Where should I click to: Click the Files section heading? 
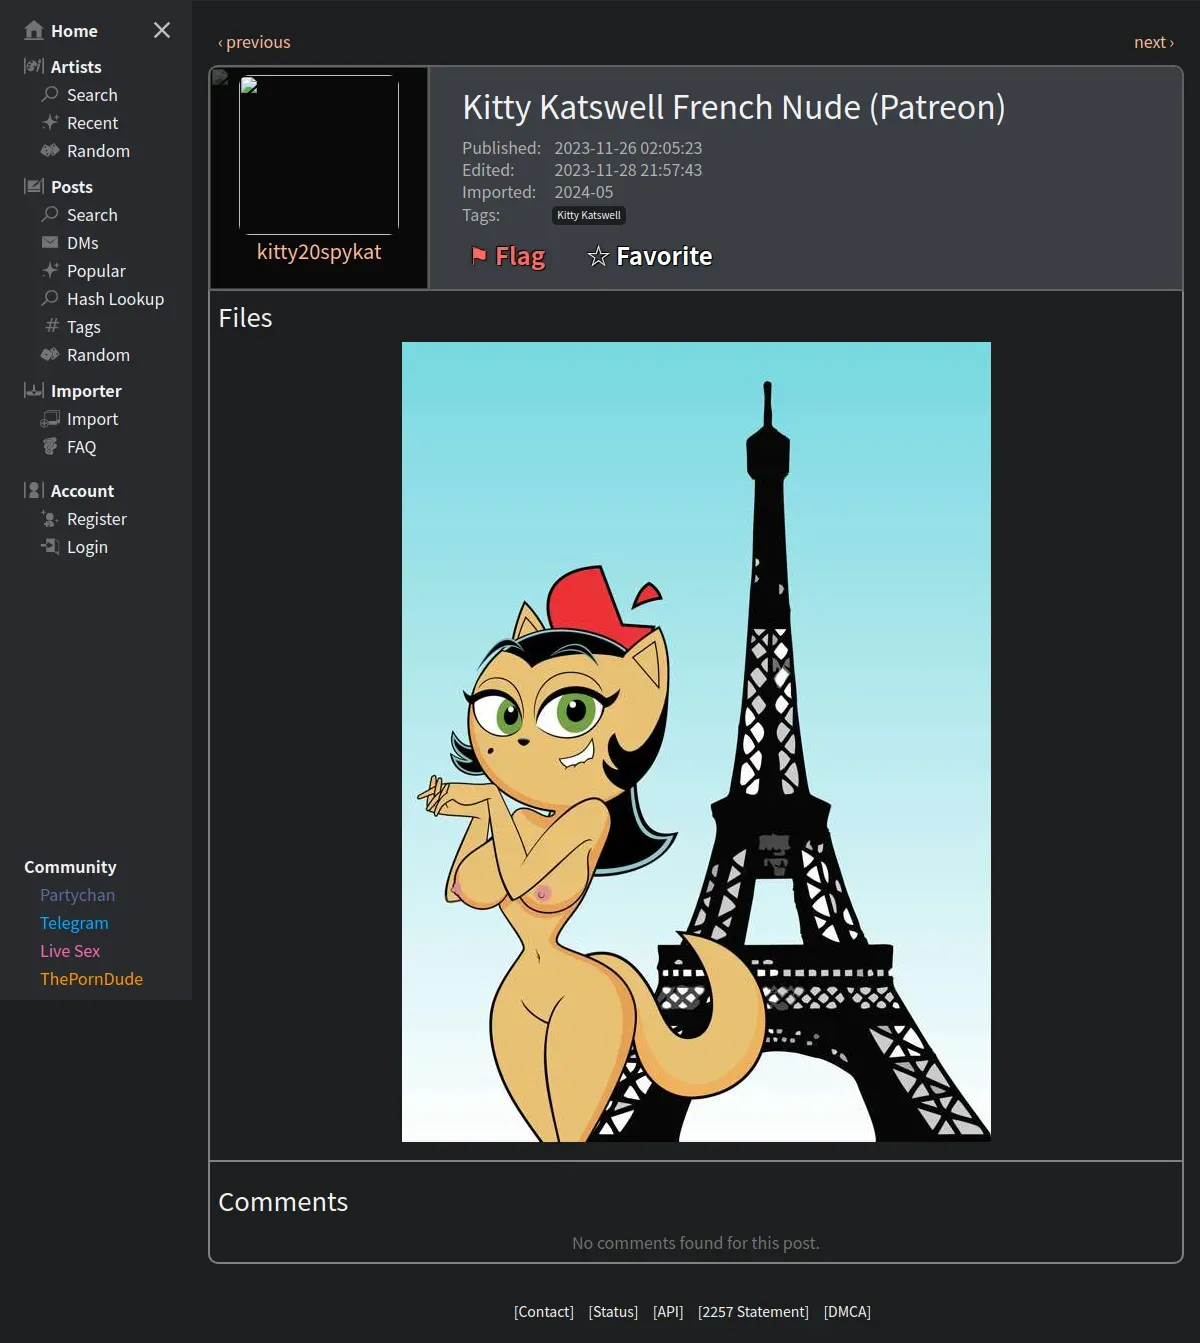pyautogui.click(x=245, y=318)
